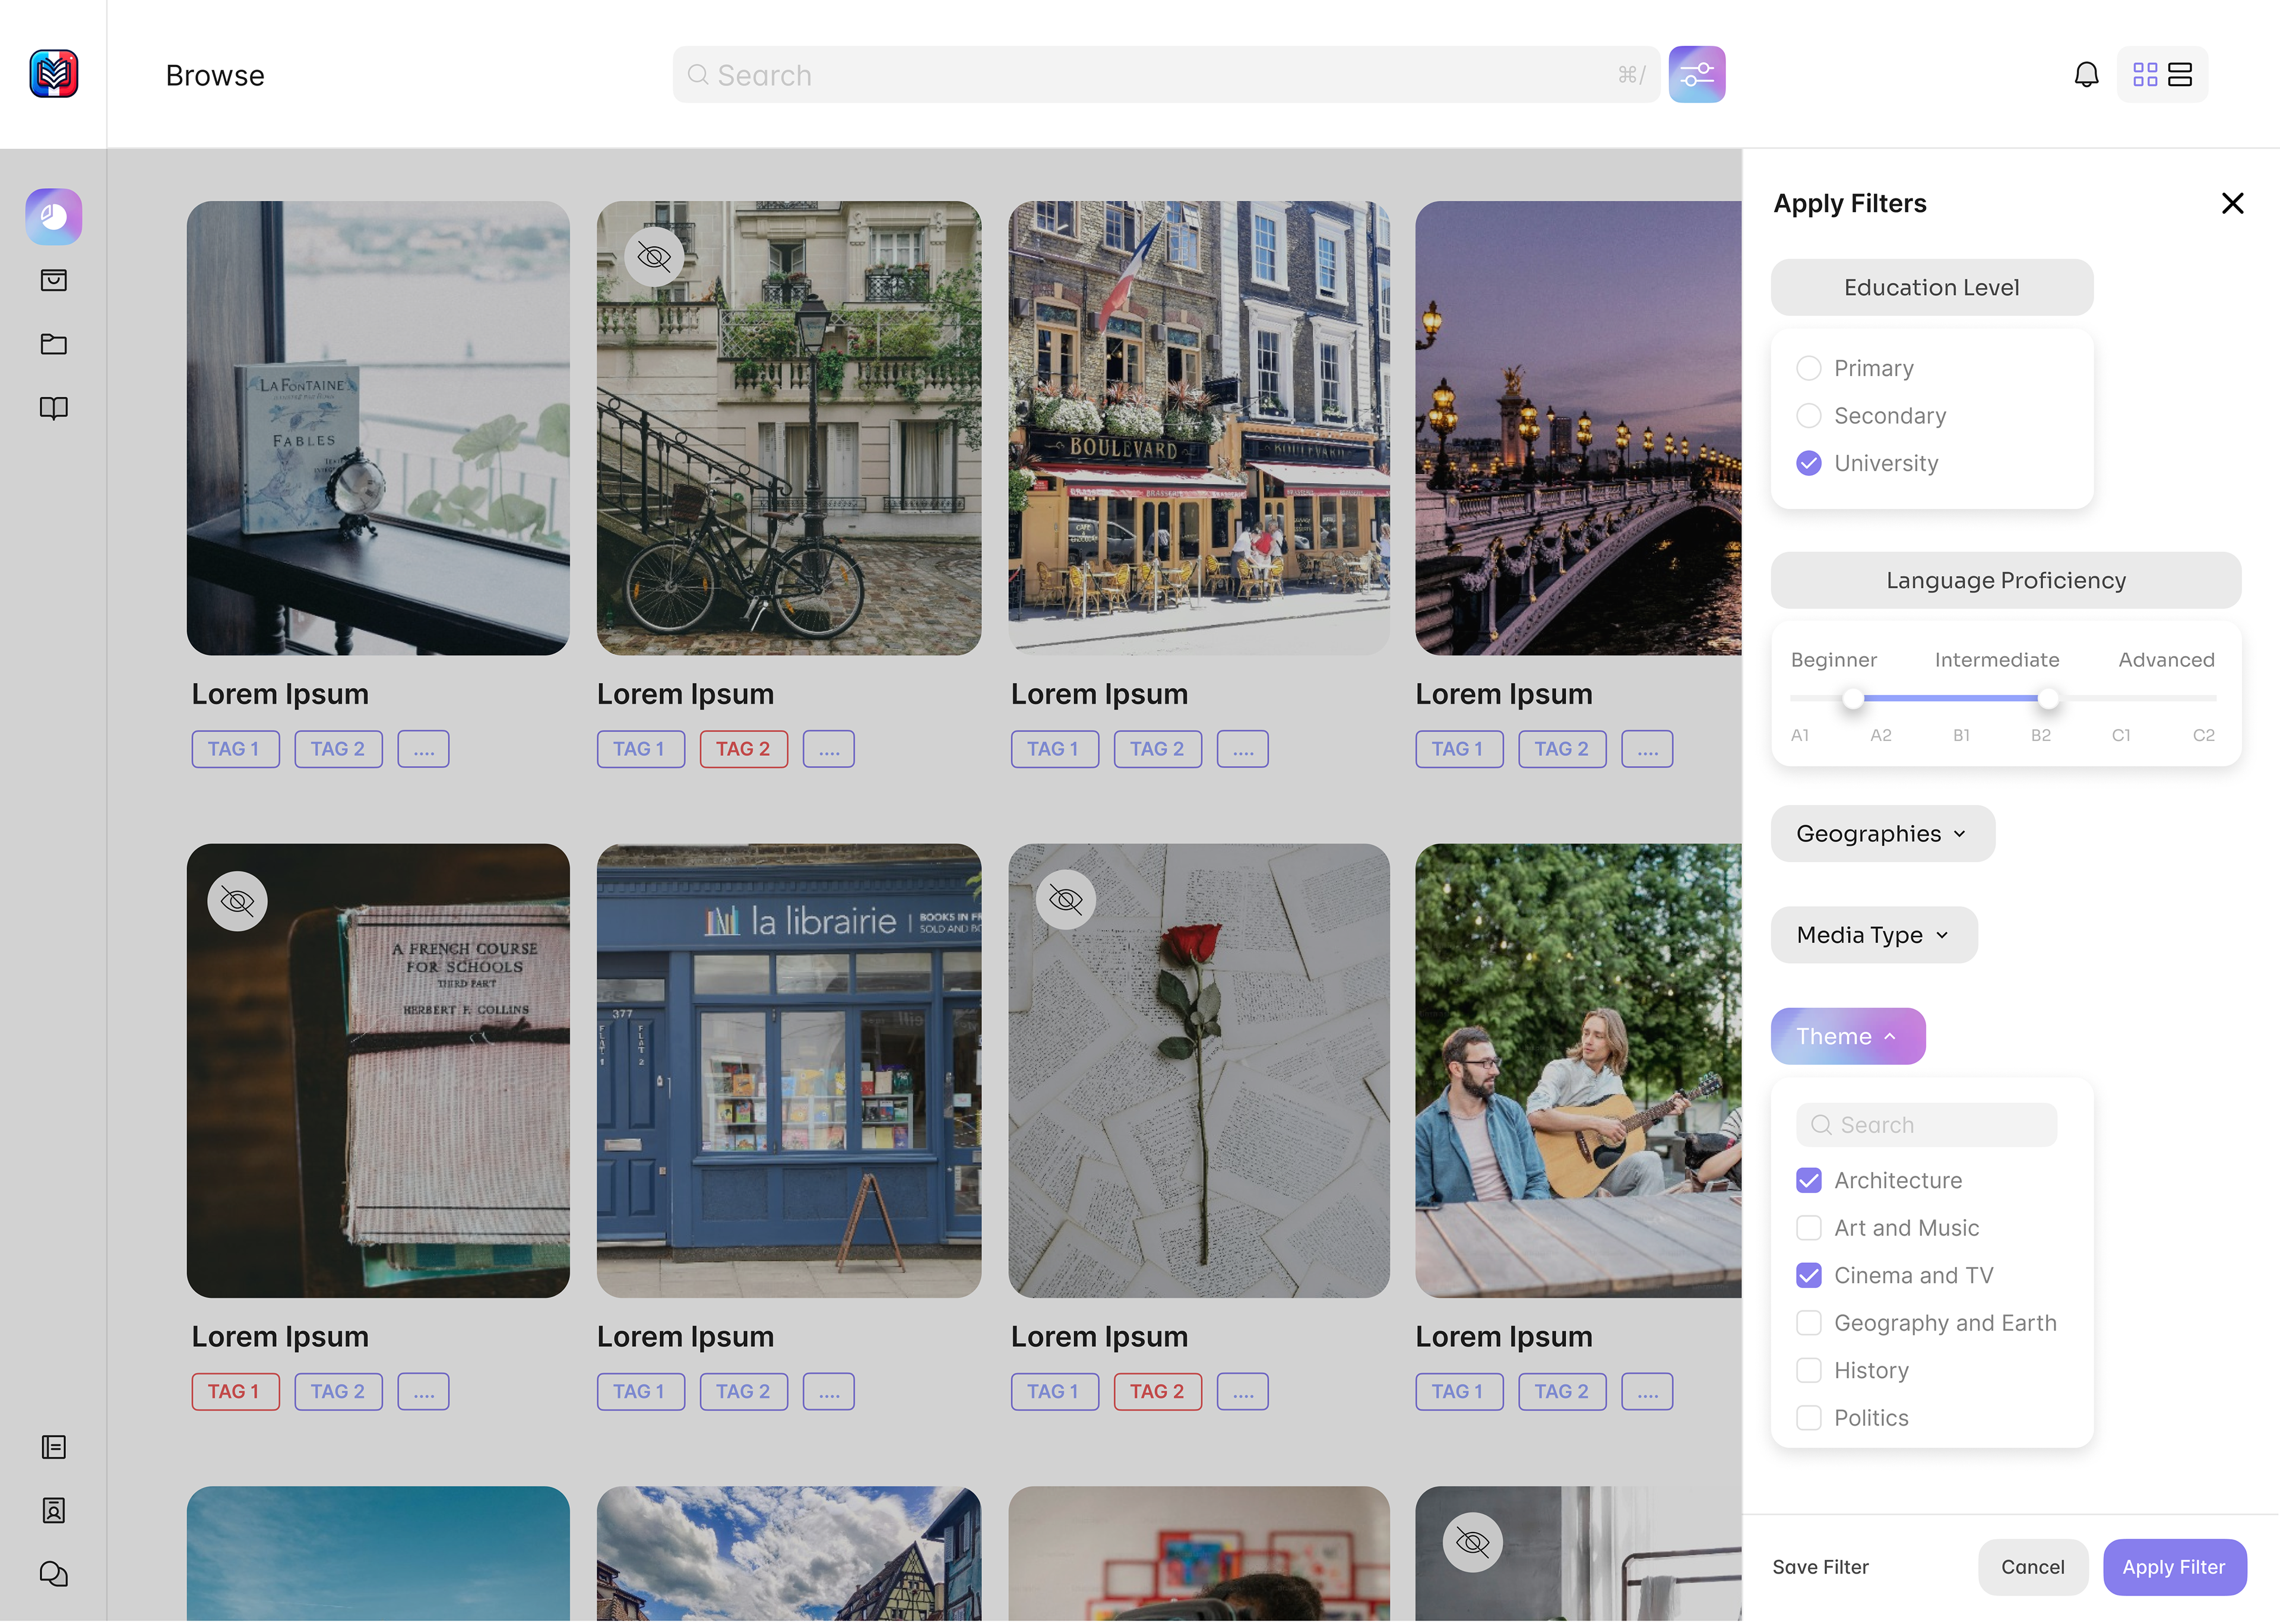Screen dimensions: 2280x1624
Task: Toggle hidden-eye icon on red rose card
Action: point(1066,900)
